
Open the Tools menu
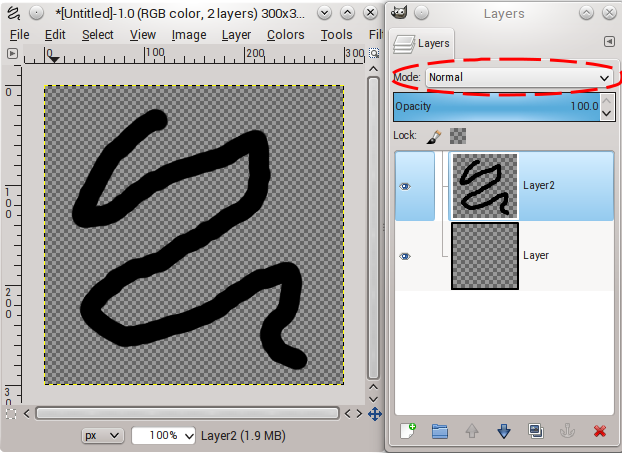[x=336, y=35]
